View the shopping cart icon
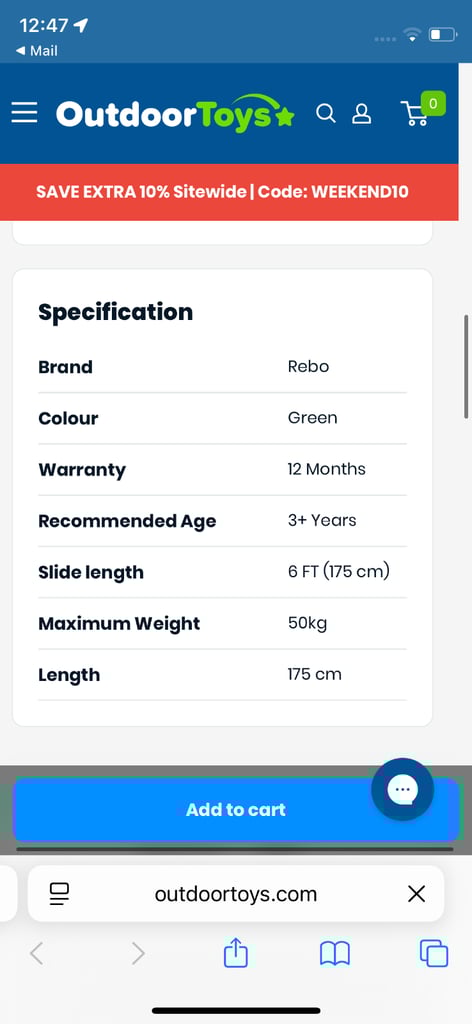Image resolution: width=472 pixels, height=1024 pixels. [415, 114]
